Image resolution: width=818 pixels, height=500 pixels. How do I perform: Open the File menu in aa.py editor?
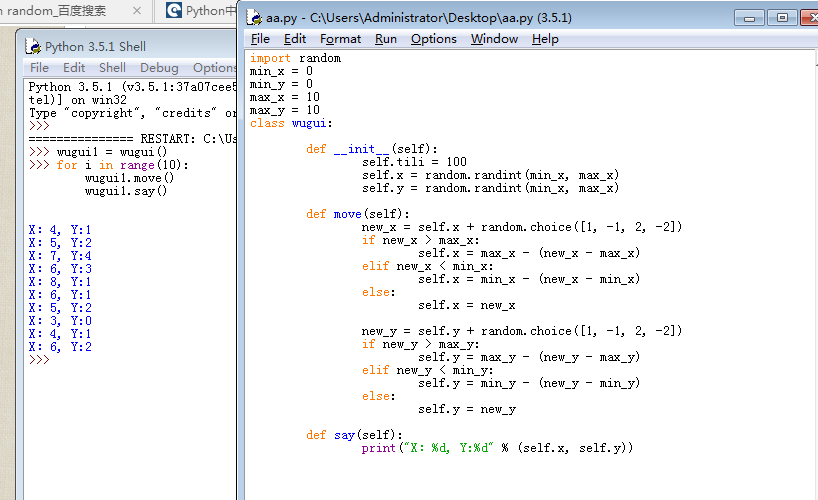(x=260, y=39)
